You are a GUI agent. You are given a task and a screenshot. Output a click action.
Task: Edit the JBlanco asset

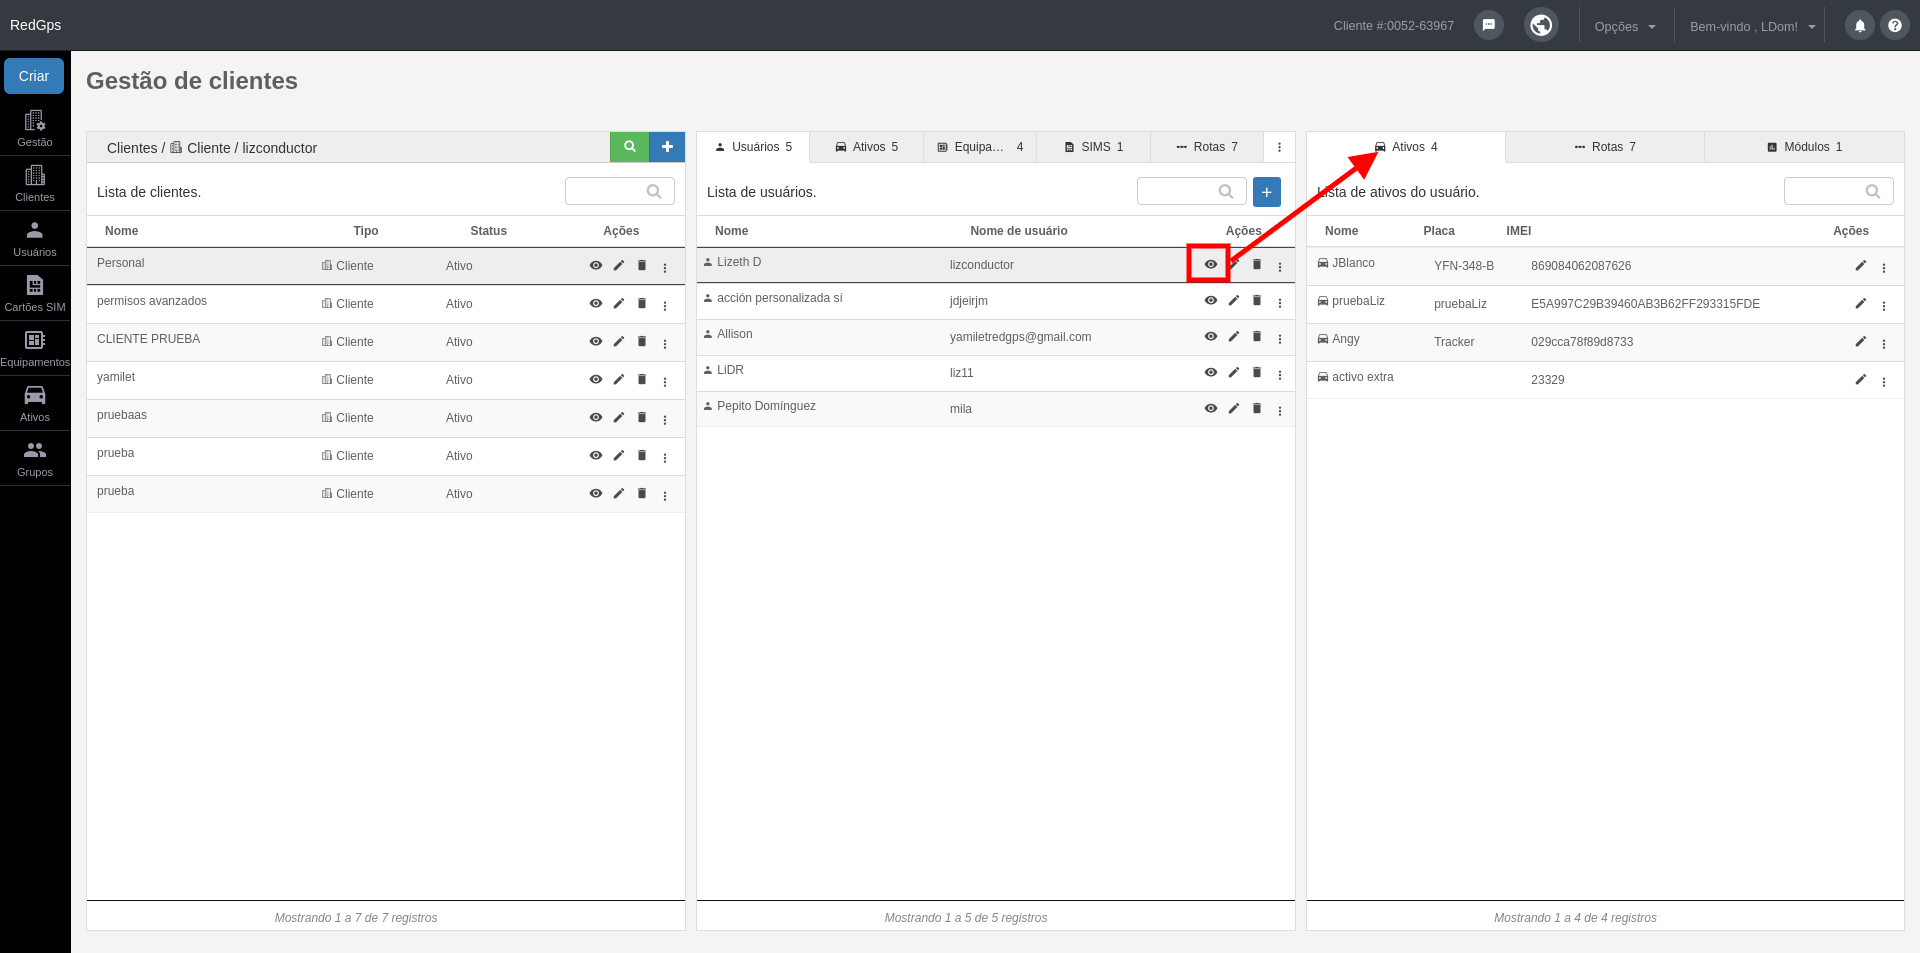pos(1861,265)
